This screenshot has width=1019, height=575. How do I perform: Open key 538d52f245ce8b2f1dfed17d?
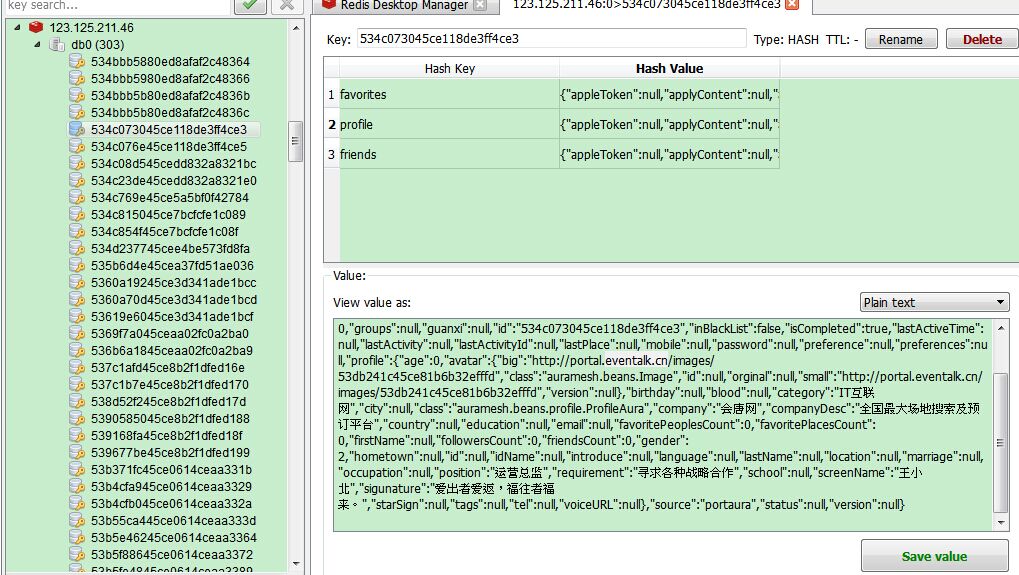click(168, 402)
